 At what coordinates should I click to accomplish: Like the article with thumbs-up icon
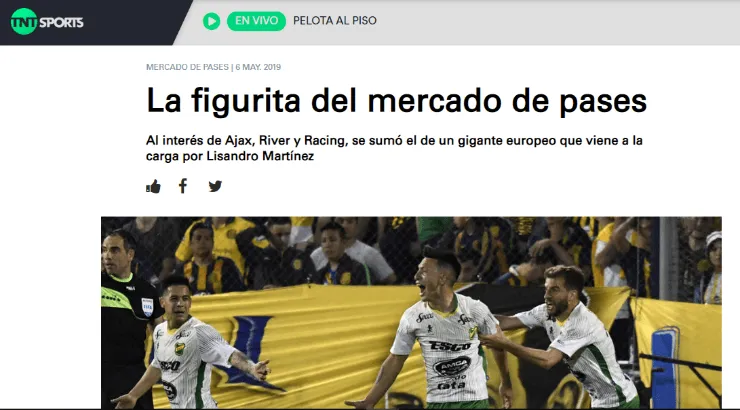153,186
